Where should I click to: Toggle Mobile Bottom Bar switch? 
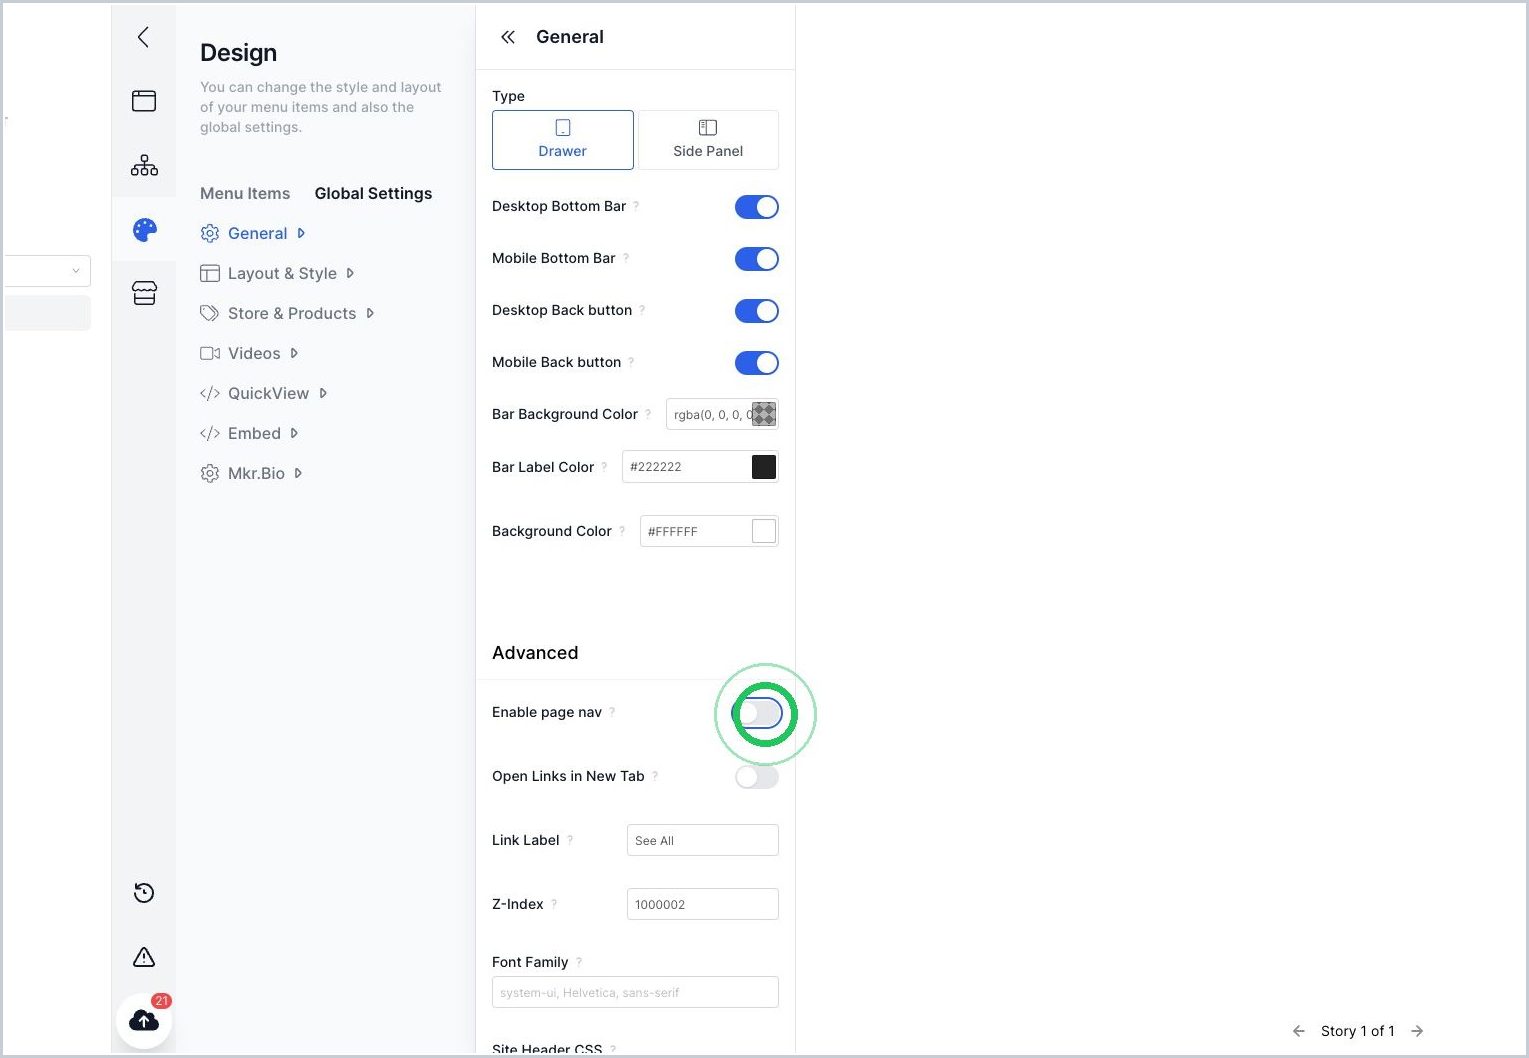[x=757, y=259]
